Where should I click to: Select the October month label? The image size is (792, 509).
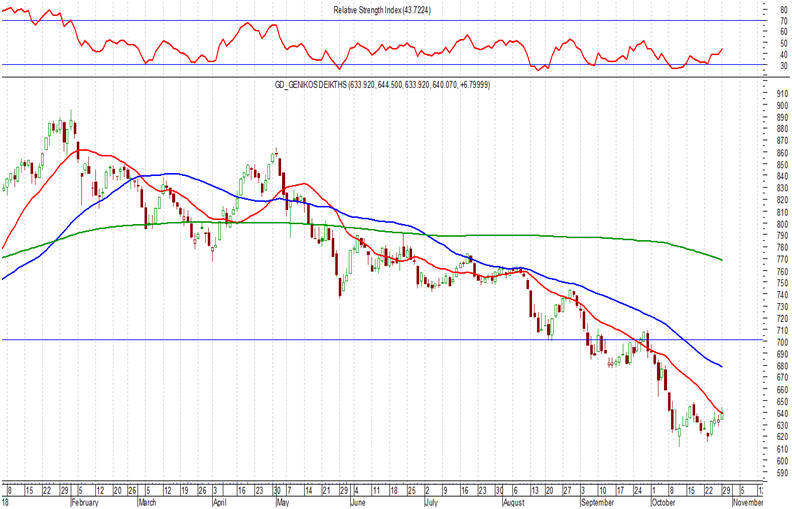coord(663,502)
